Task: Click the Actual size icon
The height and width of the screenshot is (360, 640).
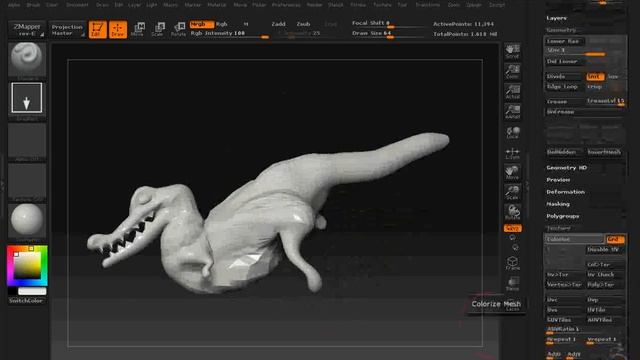Action: coord(512,91)
